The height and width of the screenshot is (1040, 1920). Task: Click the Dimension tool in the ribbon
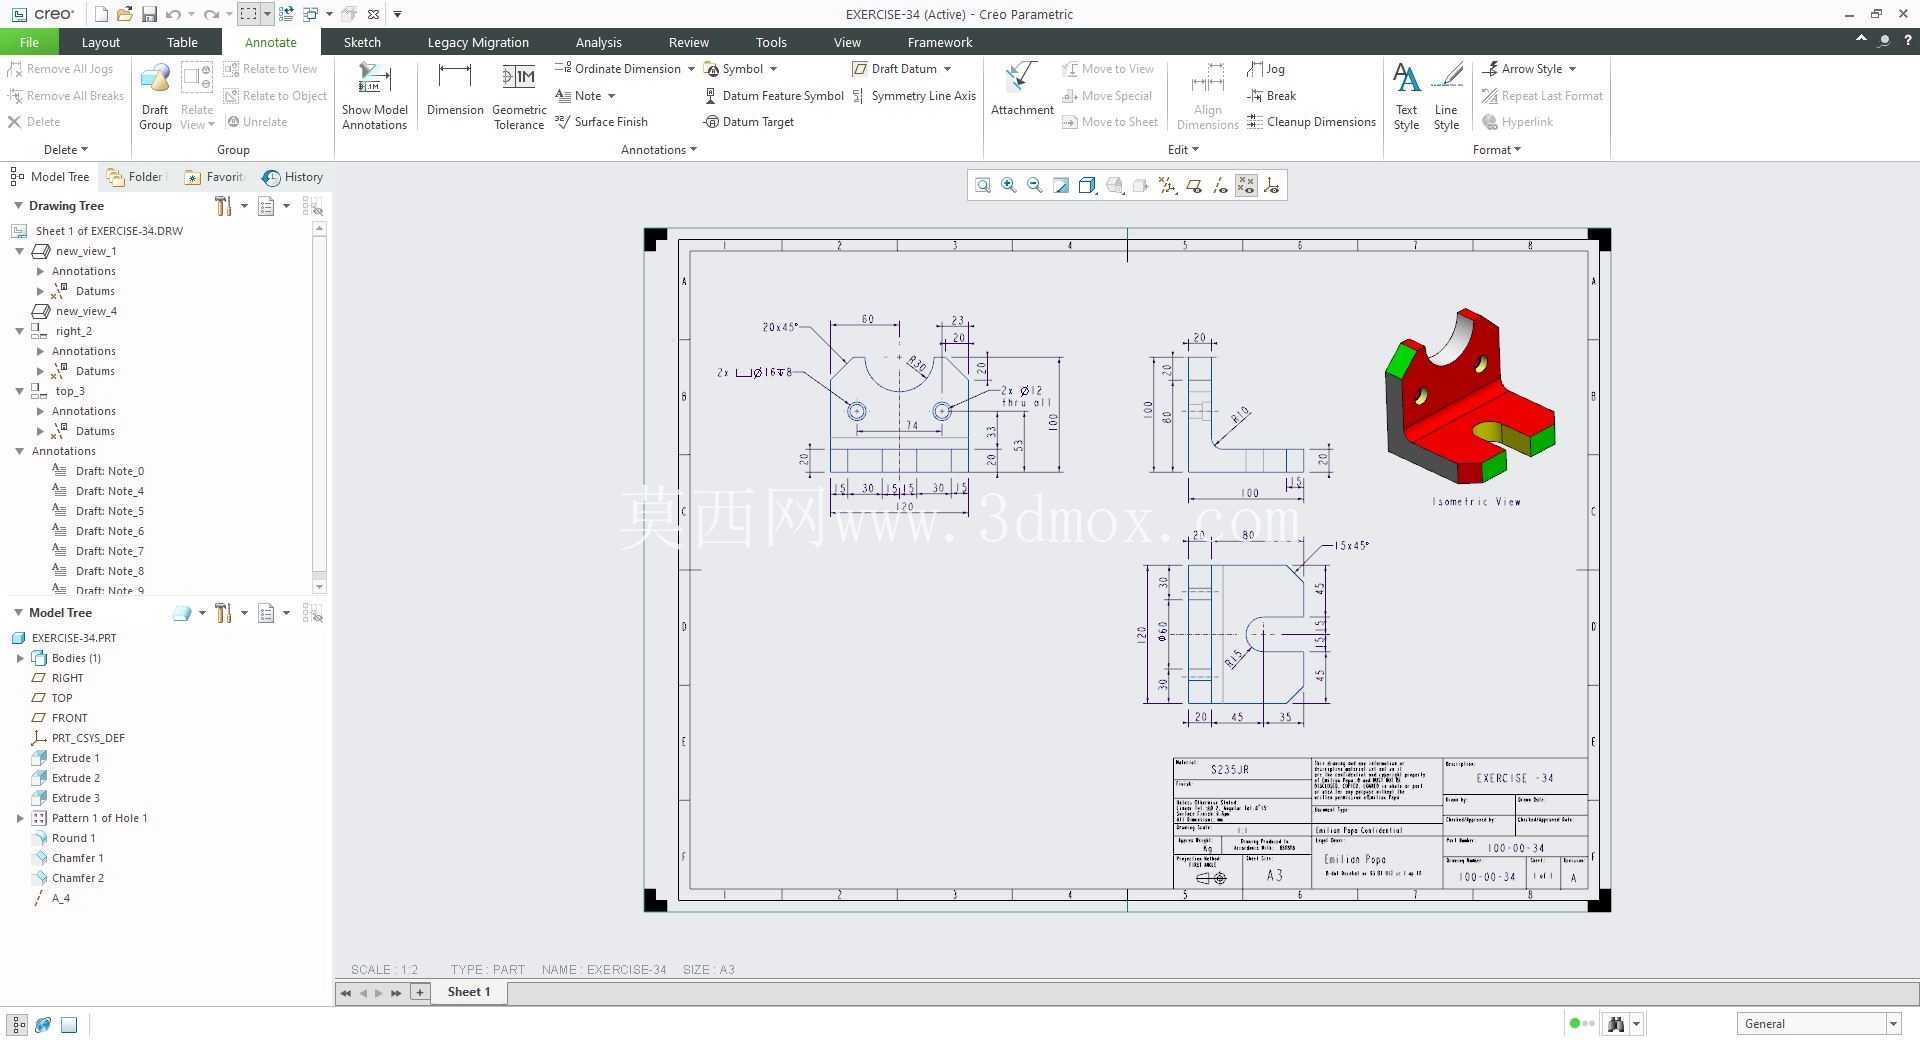(x=455, y=91)
